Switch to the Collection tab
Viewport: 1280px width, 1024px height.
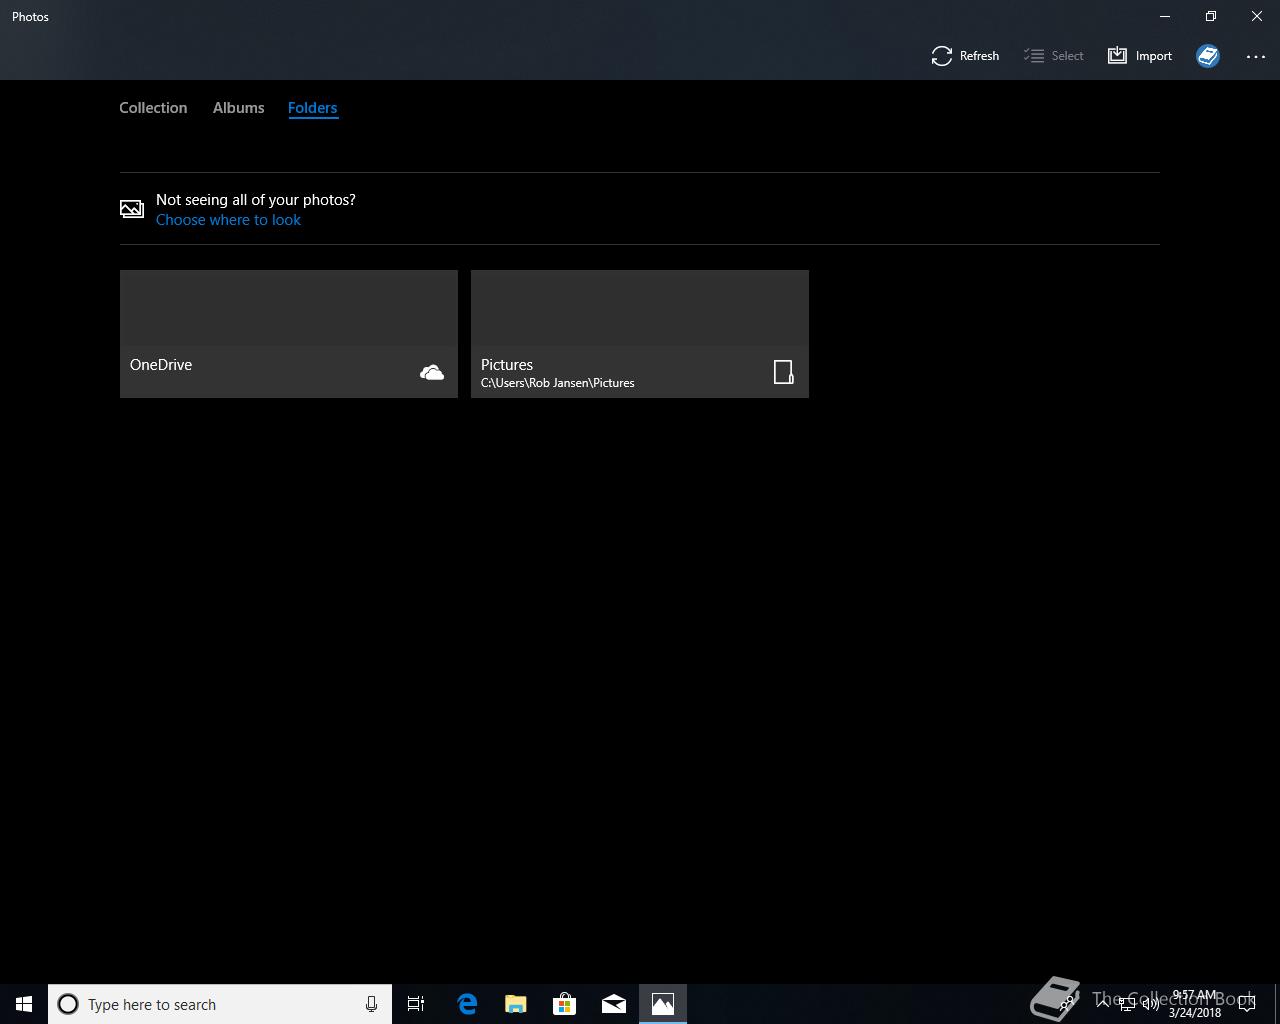click(x=153, y=108)
